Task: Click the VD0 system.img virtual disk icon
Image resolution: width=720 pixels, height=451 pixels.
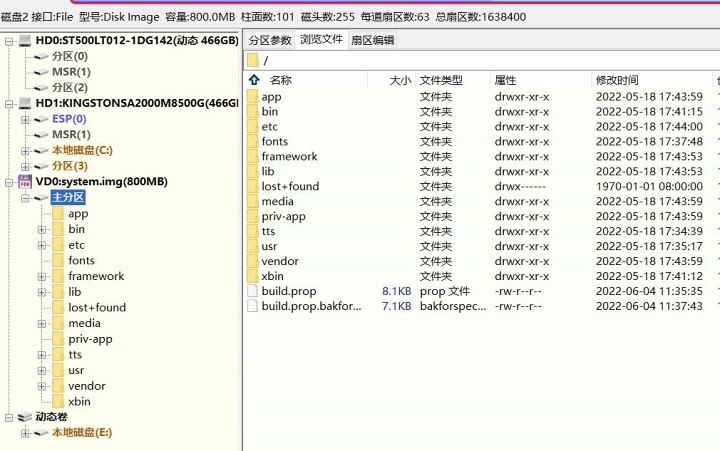Action: (25, 182)
